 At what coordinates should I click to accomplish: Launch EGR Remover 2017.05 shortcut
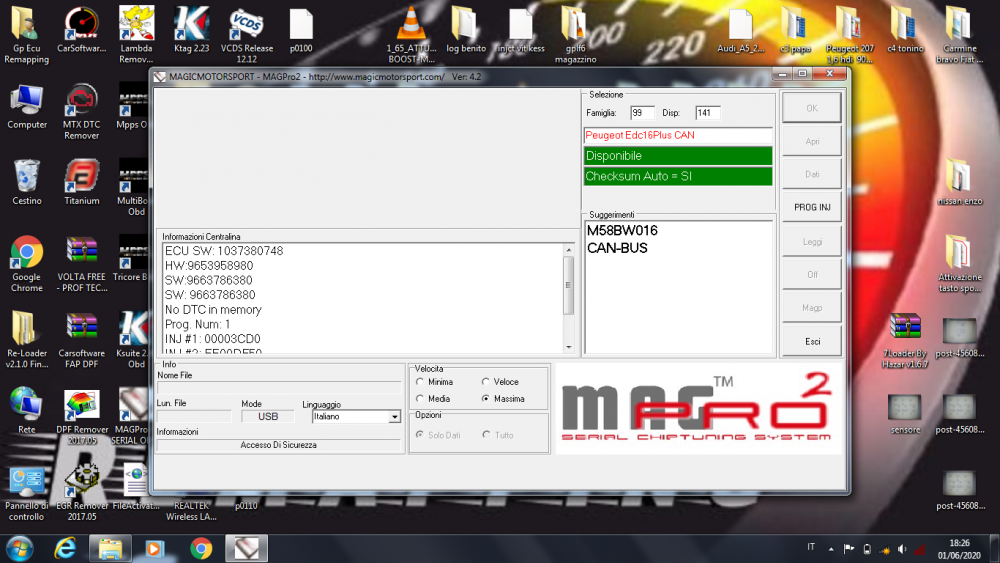(82, 493)
